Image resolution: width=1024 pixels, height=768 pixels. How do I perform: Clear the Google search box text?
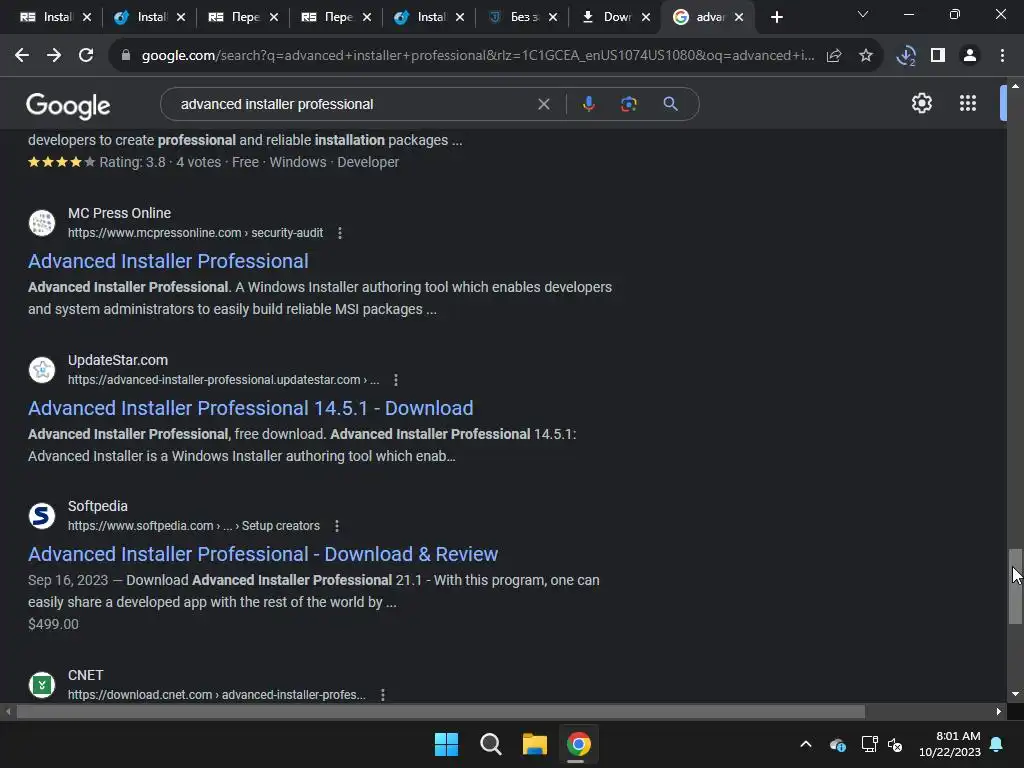[543, 104]
